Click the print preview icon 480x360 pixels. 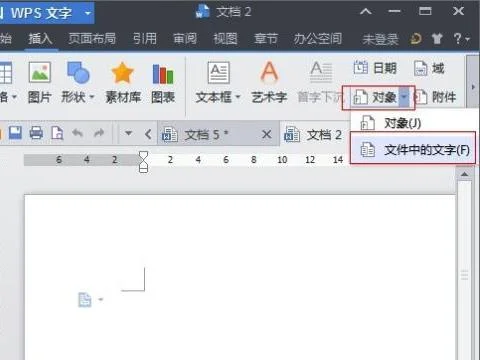tap(57, 133)
